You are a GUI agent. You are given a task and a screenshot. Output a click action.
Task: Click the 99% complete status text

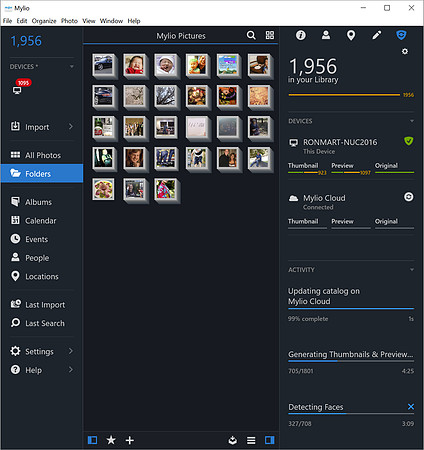[308, 319]
